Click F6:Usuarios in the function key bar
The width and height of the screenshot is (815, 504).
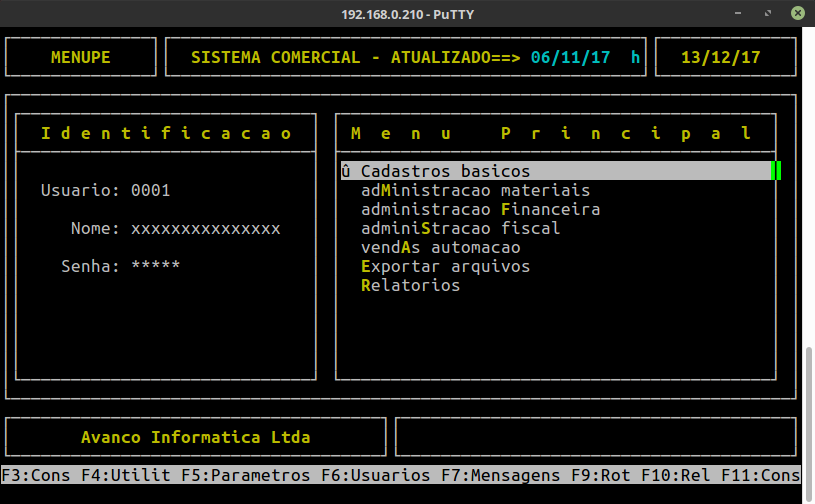click(376, 475)
